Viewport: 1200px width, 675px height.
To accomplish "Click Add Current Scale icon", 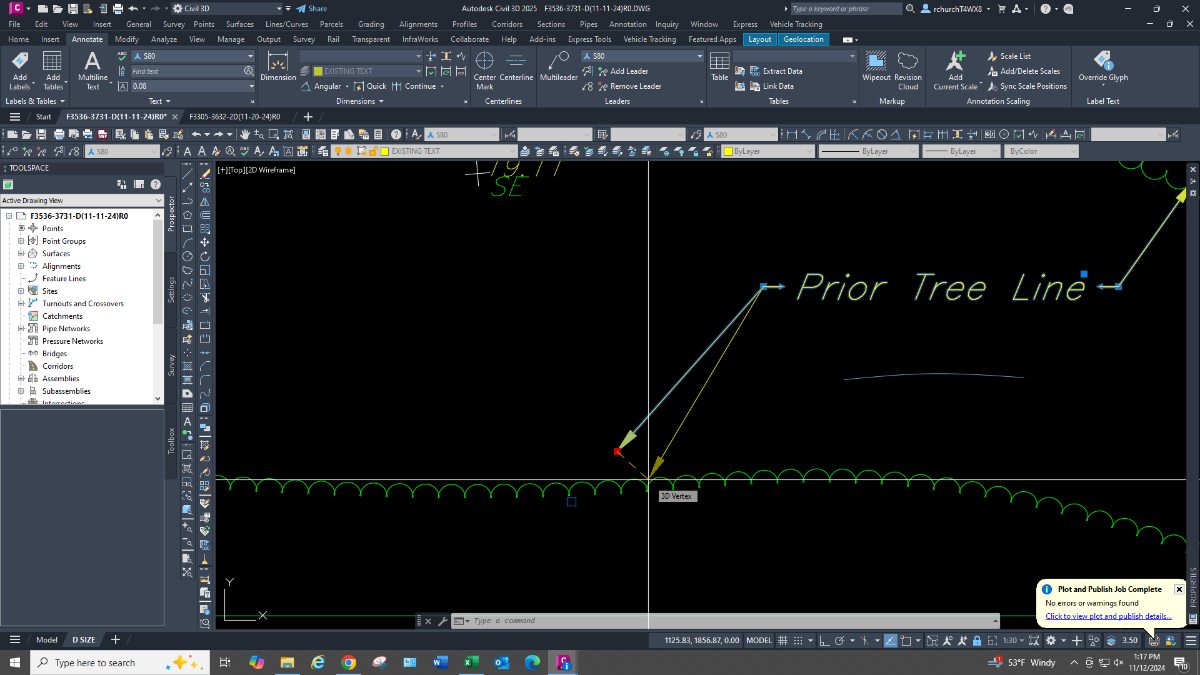I will pyautogui.click(x=956, y=70).
